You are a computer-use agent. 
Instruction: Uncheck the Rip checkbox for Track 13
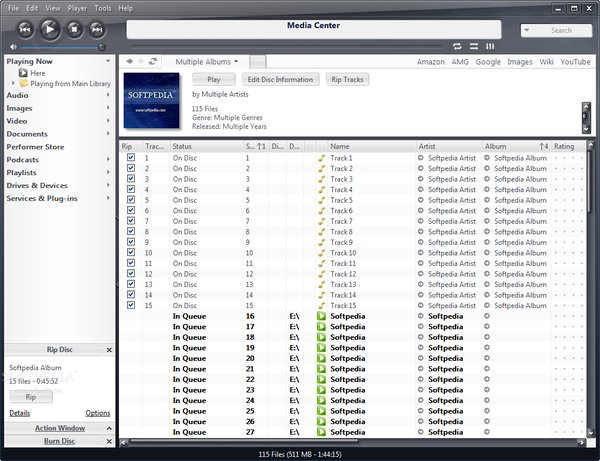131,284
